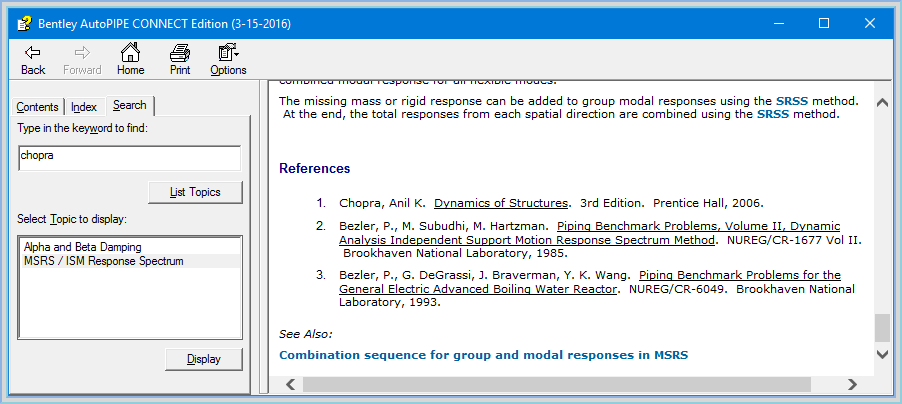
Task: Click the AutoPIPE help window title icon
Action: 24,24
